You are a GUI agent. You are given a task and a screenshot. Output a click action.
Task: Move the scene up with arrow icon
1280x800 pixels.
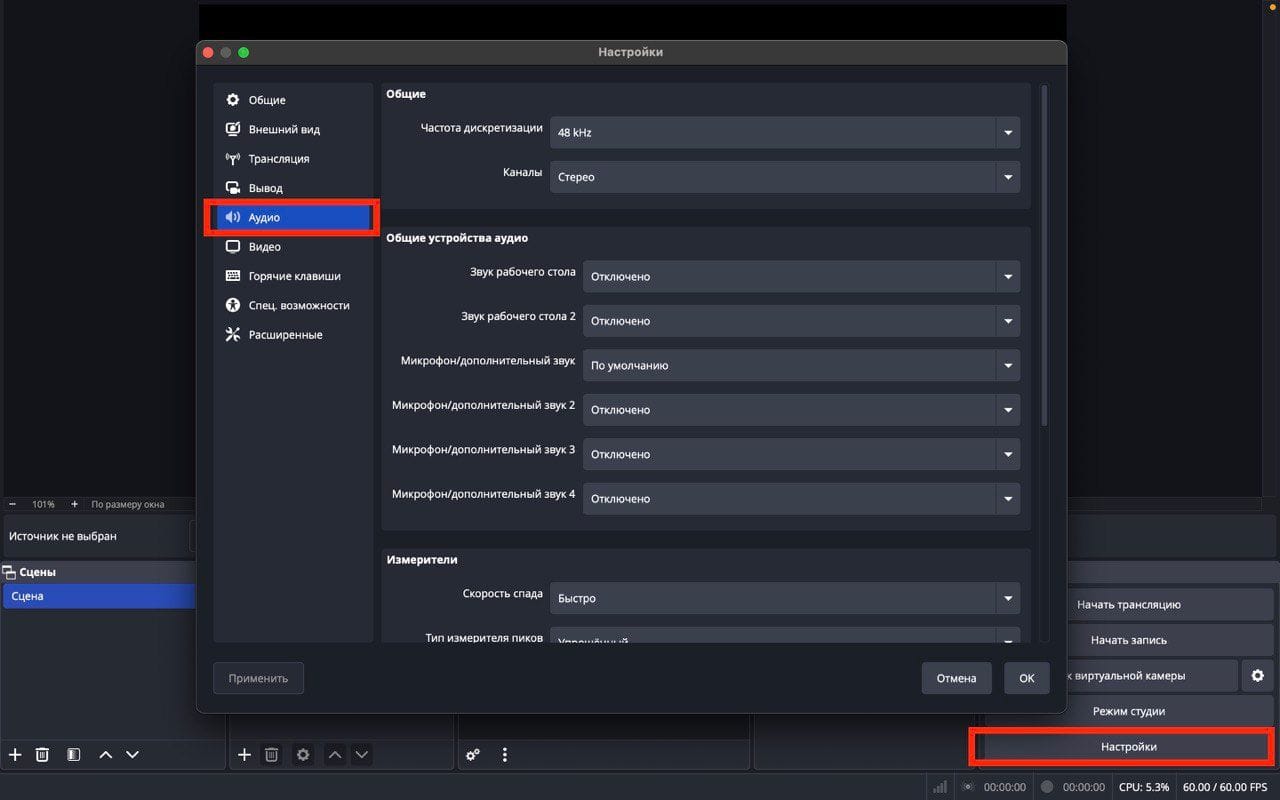(105, 755)
